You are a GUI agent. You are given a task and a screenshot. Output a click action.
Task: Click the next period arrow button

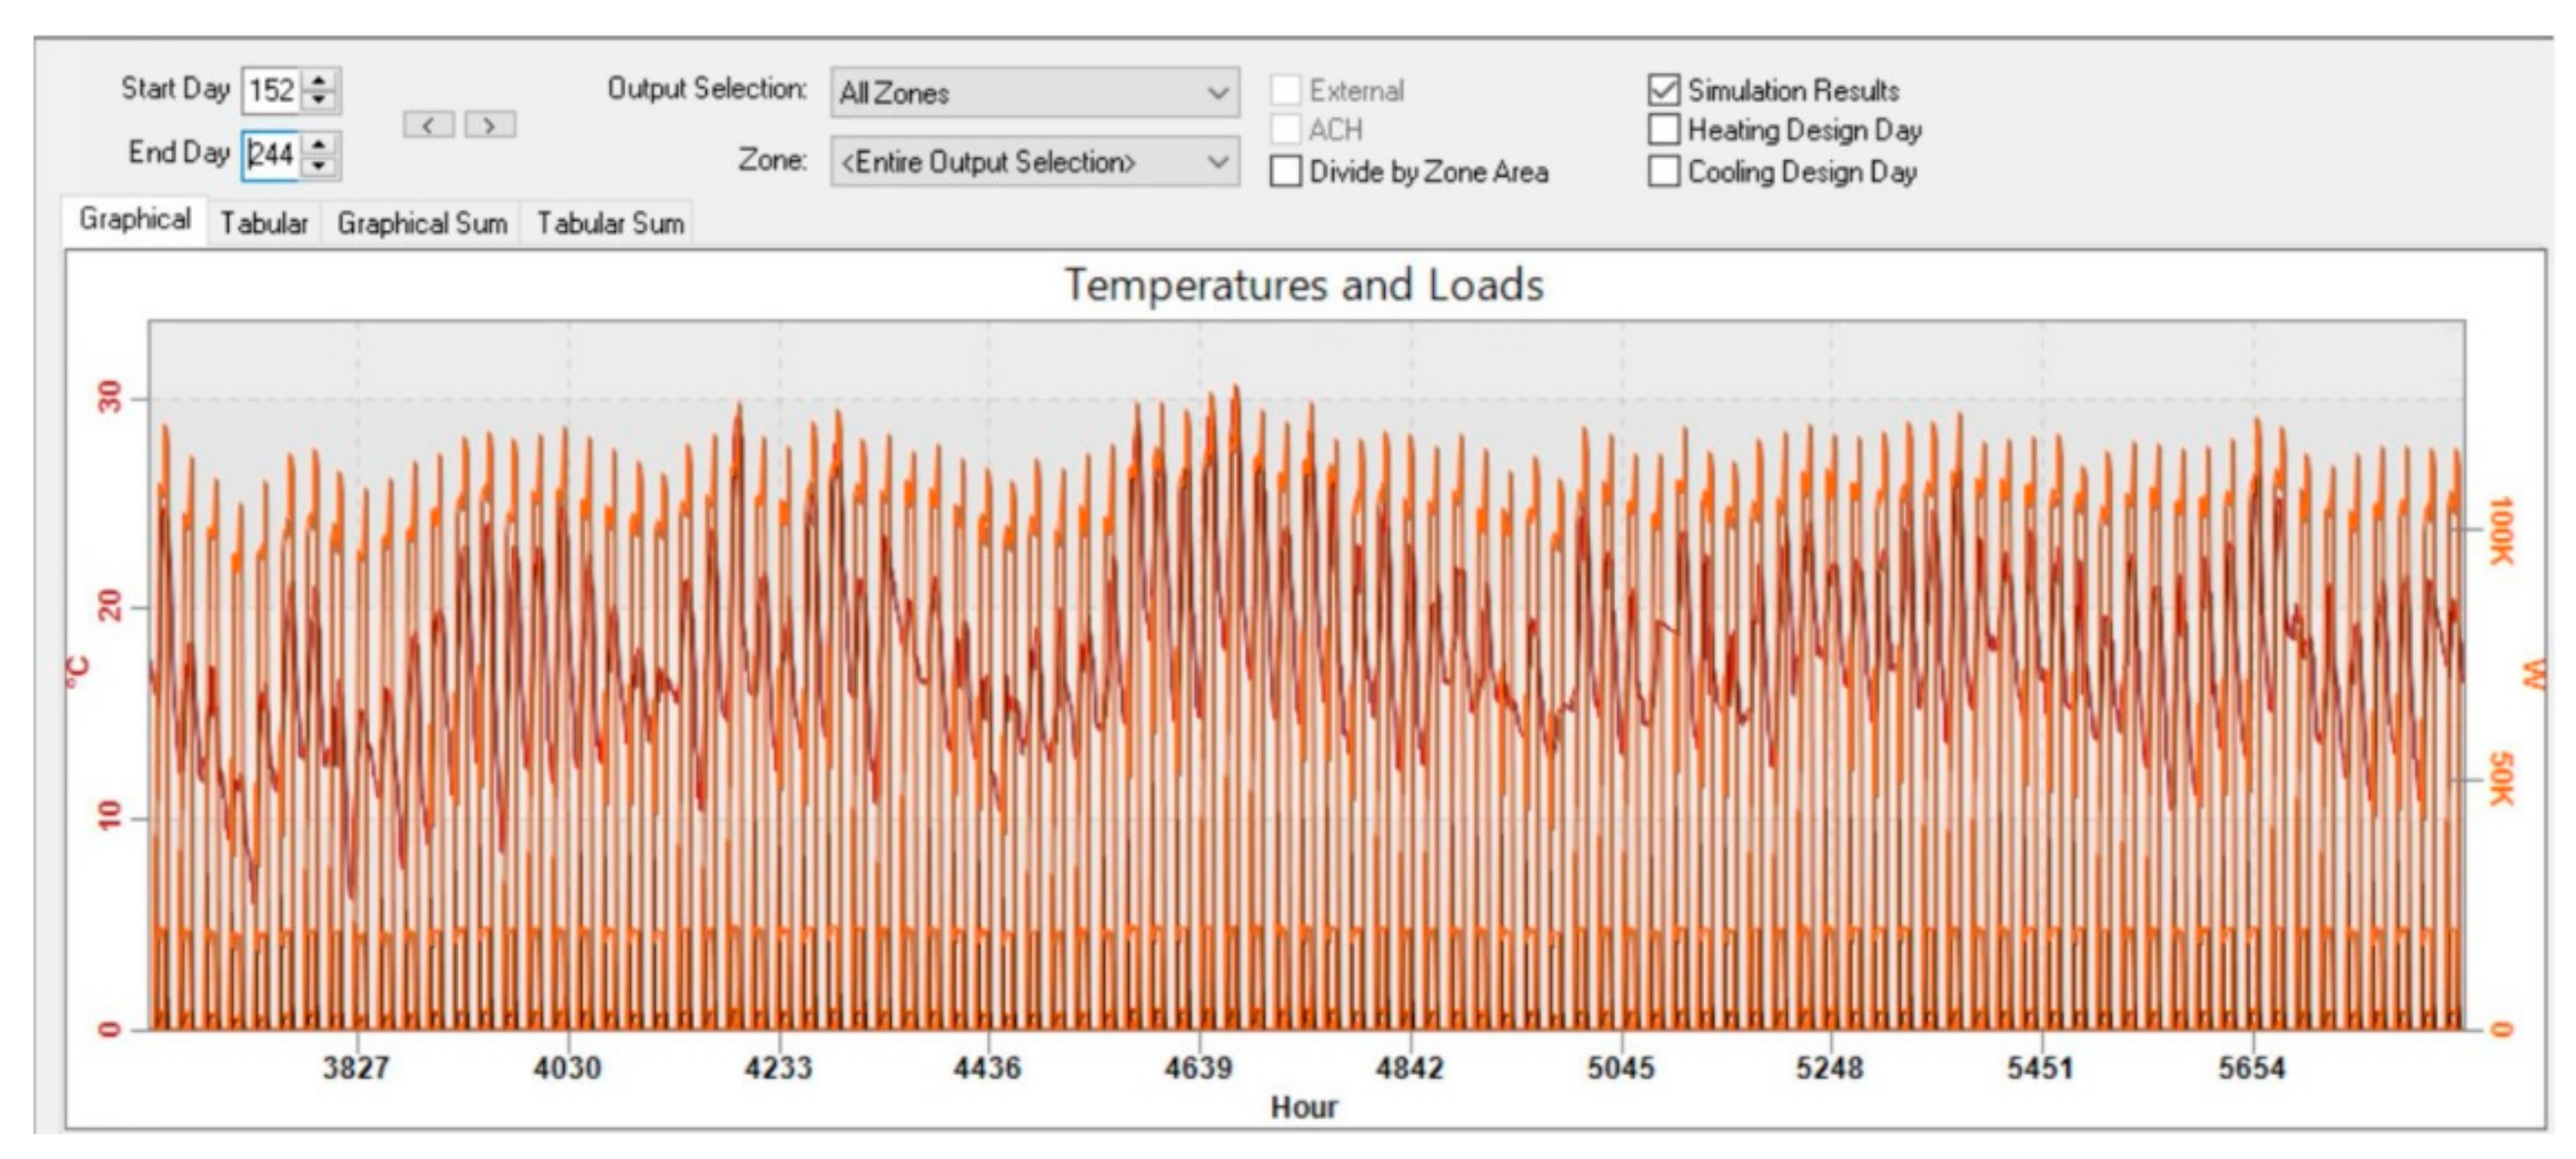click(x=490, y=125)
